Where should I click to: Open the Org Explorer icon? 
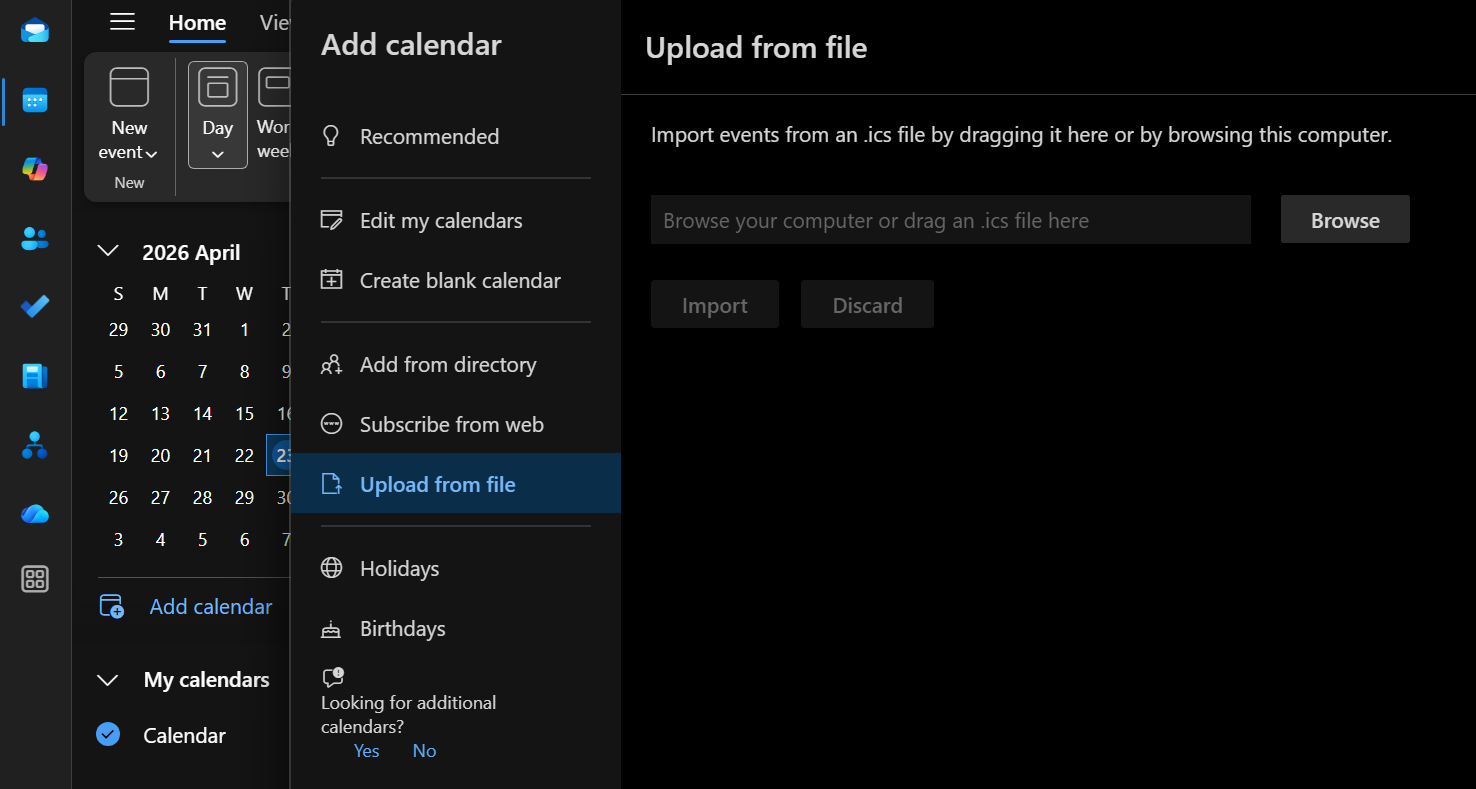click(x=35, y=445)
